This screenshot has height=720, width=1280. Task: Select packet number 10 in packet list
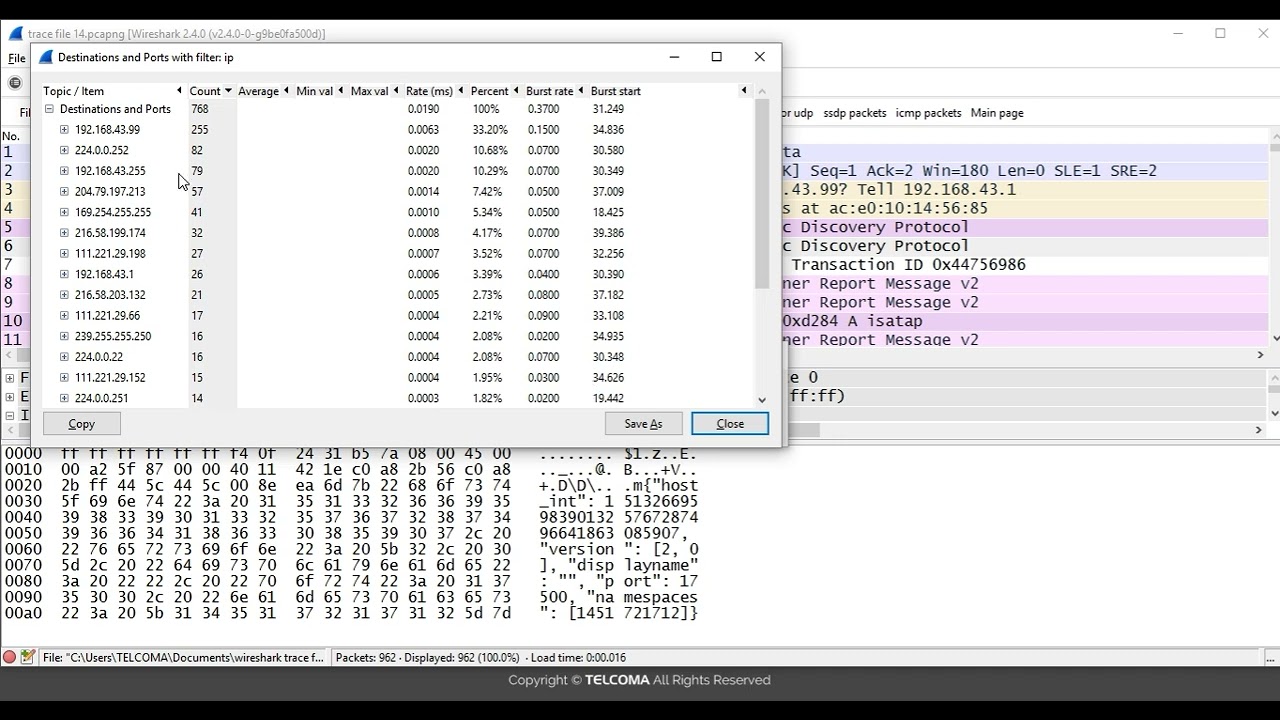click(12, 321)
